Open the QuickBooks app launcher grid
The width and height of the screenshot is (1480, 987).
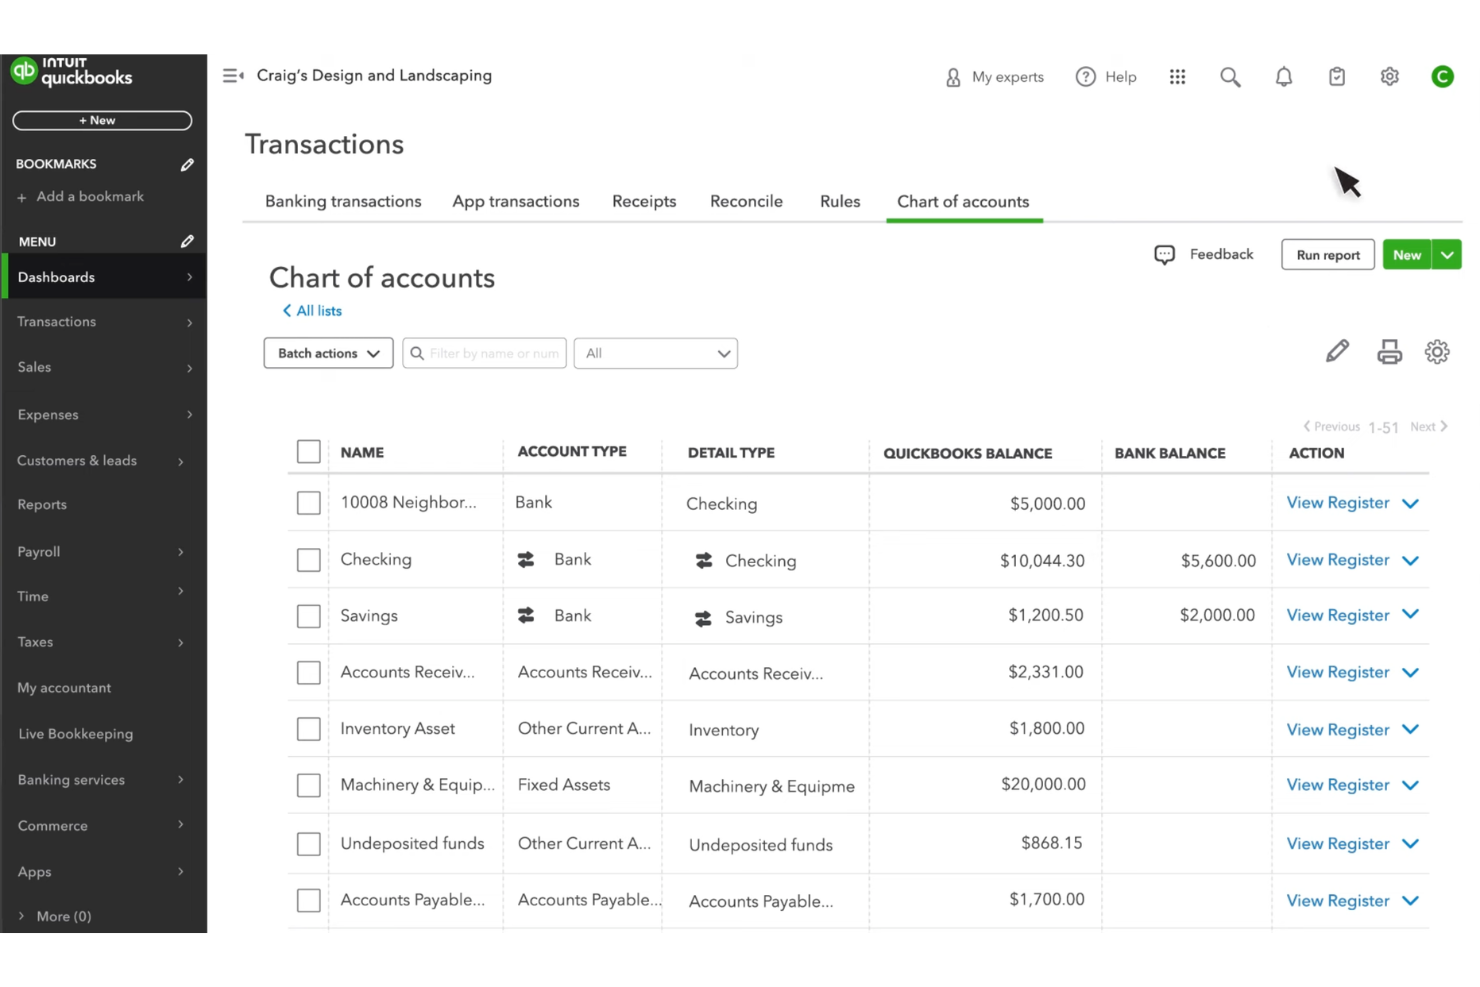pyautogui.click(x=1177, y=76)
